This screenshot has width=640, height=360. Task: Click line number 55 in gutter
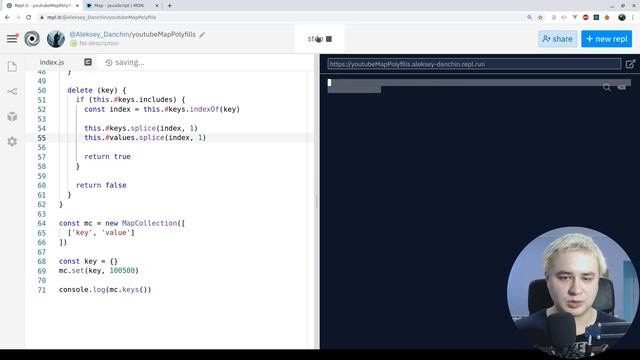click(42, 138)
